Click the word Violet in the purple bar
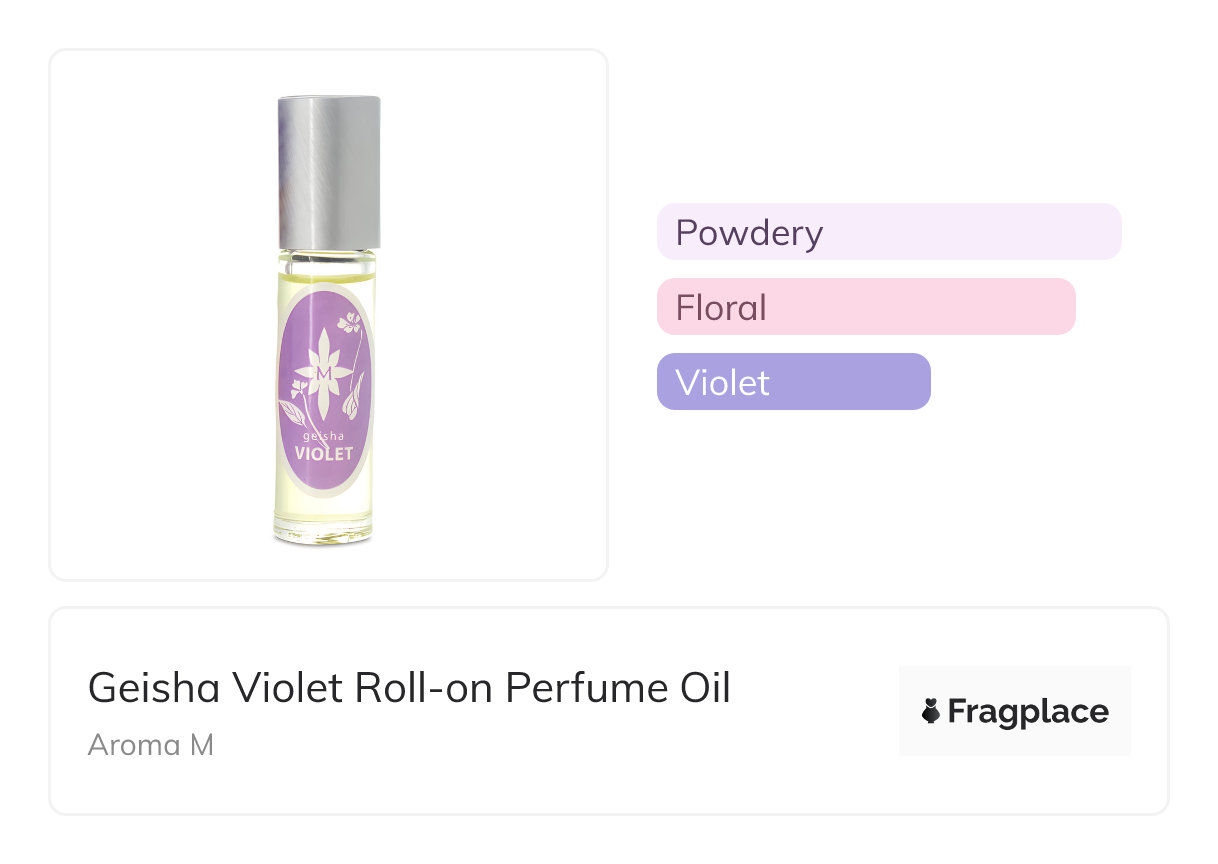This screenshot has height=864, width=1218. 722,382
